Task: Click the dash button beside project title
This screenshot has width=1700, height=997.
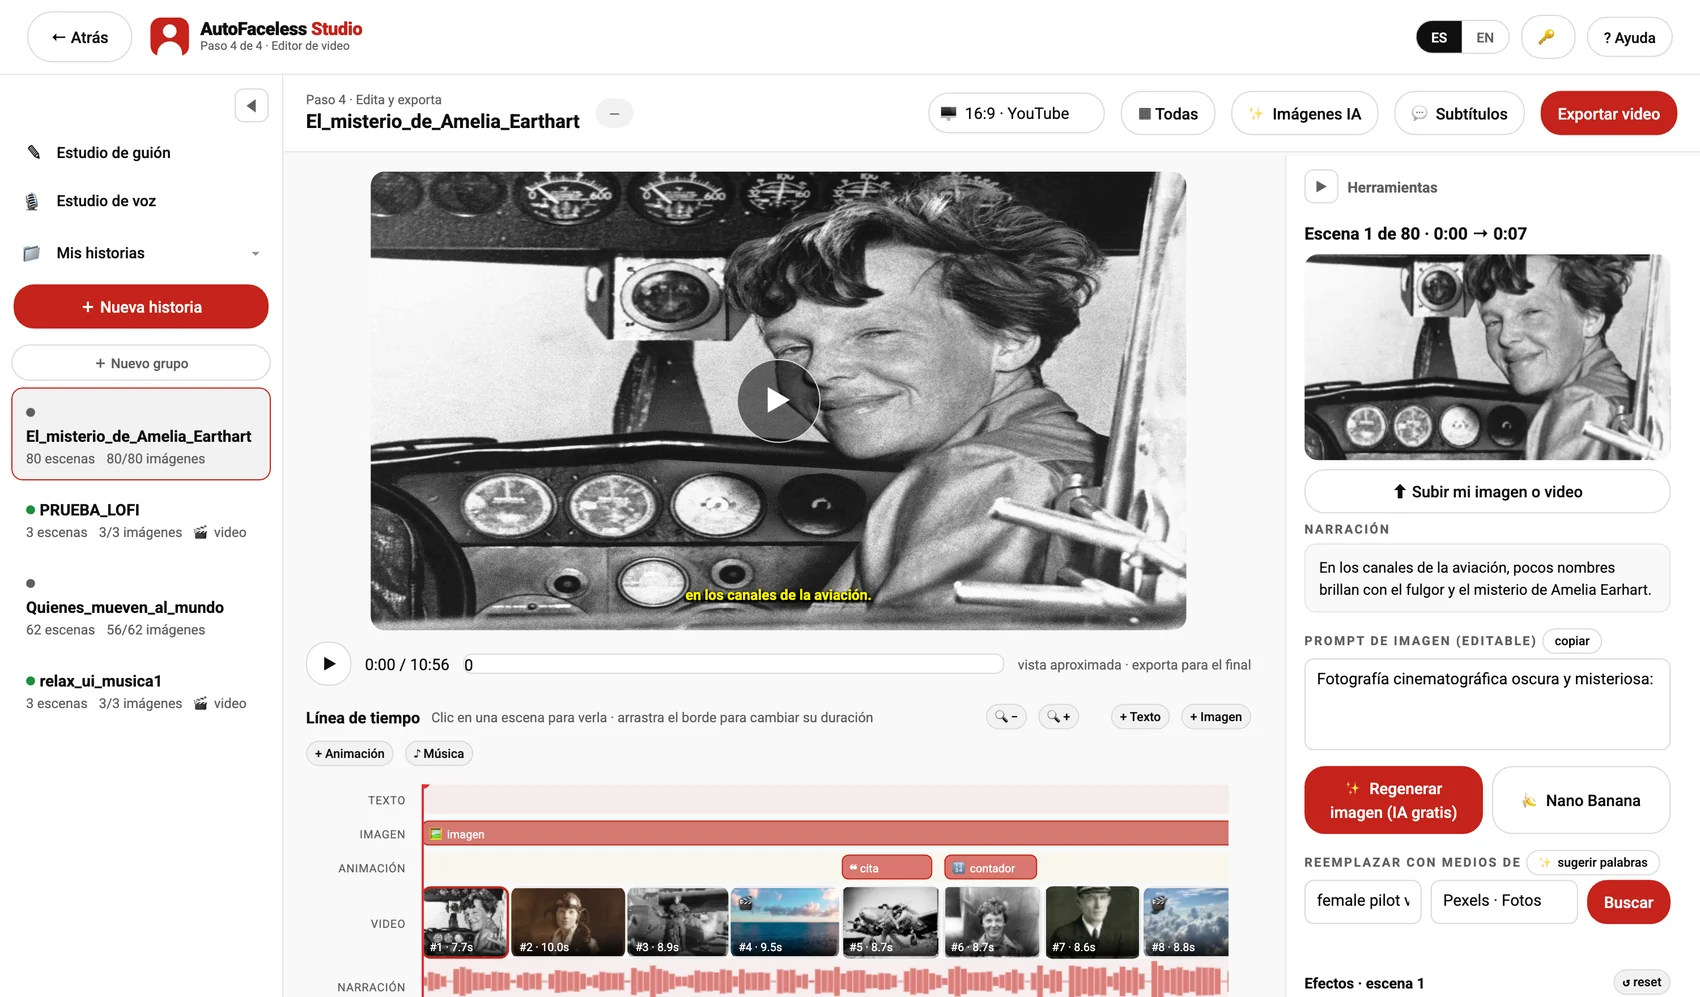Action: tap(614, 114)
